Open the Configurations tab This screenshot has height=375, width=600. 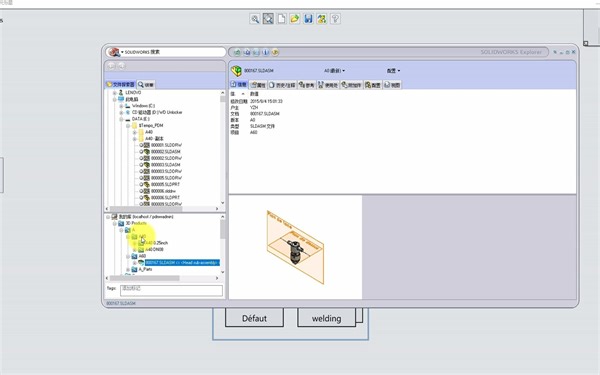[x=373, y=85]
